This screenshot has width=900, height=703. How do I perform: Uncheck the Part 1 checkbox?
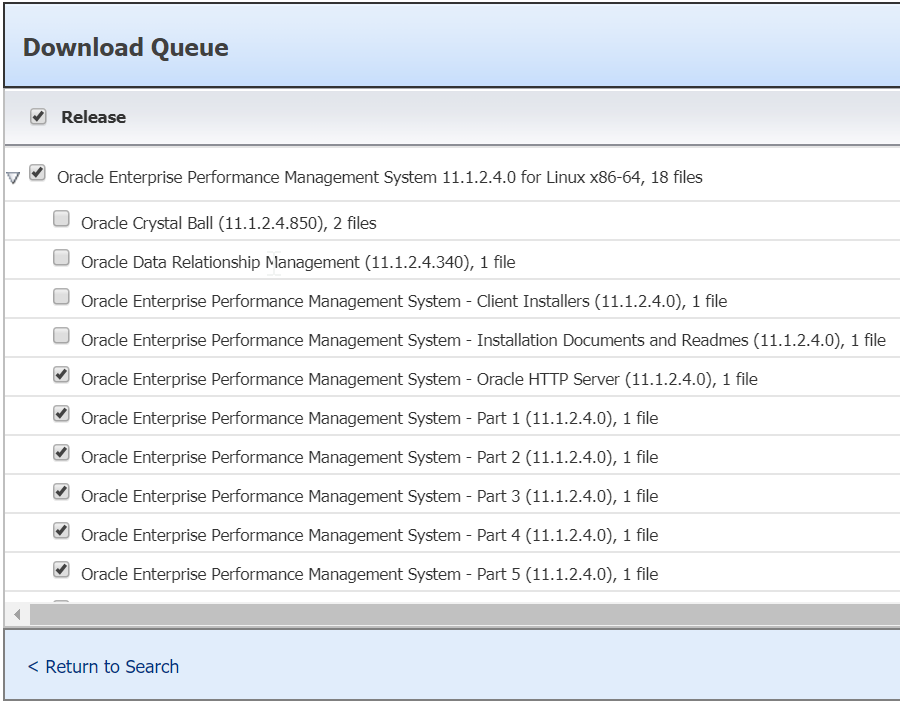61,414
